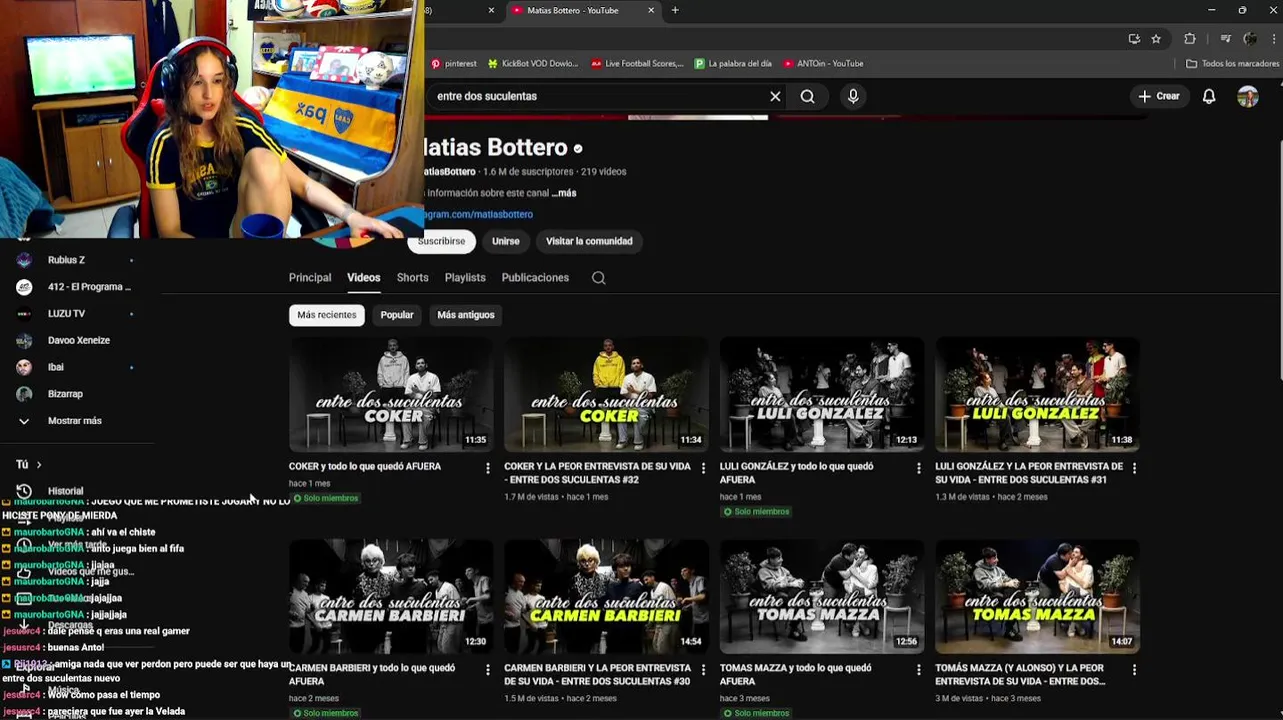Viewport: 1283px width, 720px height.
Task: Open KickBot VOD Downlo... bookmark
Action: (533, 63)
